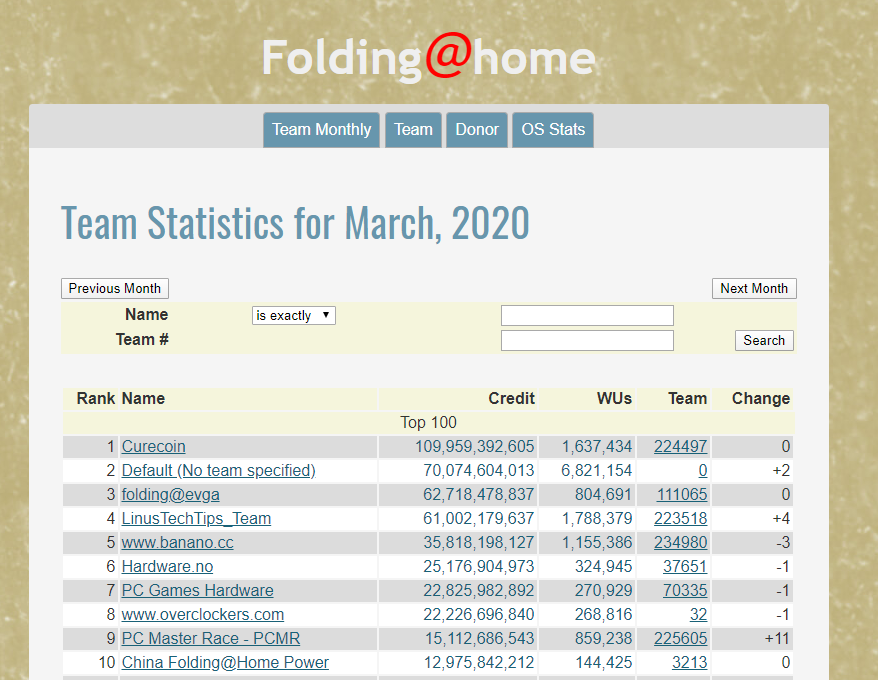This screenshot has width=878, height=680.
Task: Click the Folding@home logo
Action: 428,58
